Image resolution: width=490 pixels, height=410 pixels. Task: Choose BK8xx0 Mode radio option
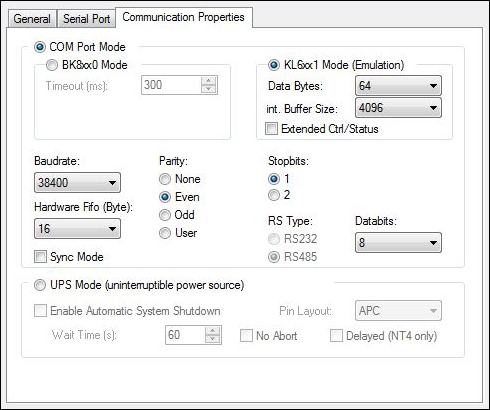click(x=52, y=65)
